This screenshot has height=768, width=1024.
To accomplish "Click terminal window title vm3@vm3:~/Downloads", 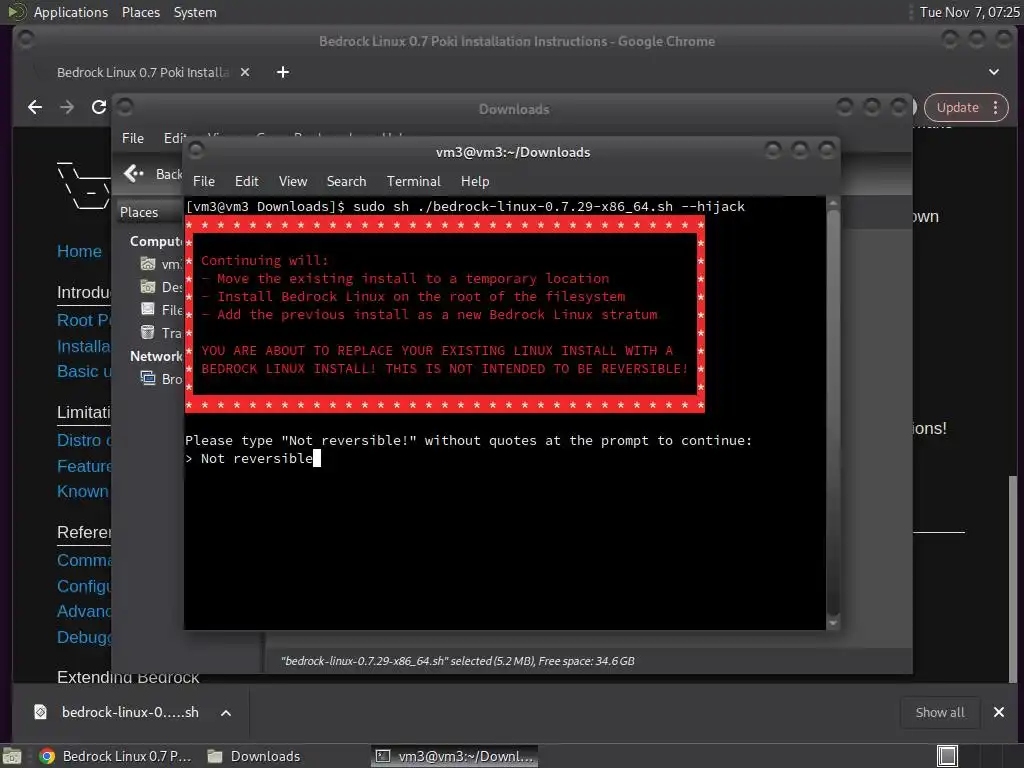I will tap(513, 152).
